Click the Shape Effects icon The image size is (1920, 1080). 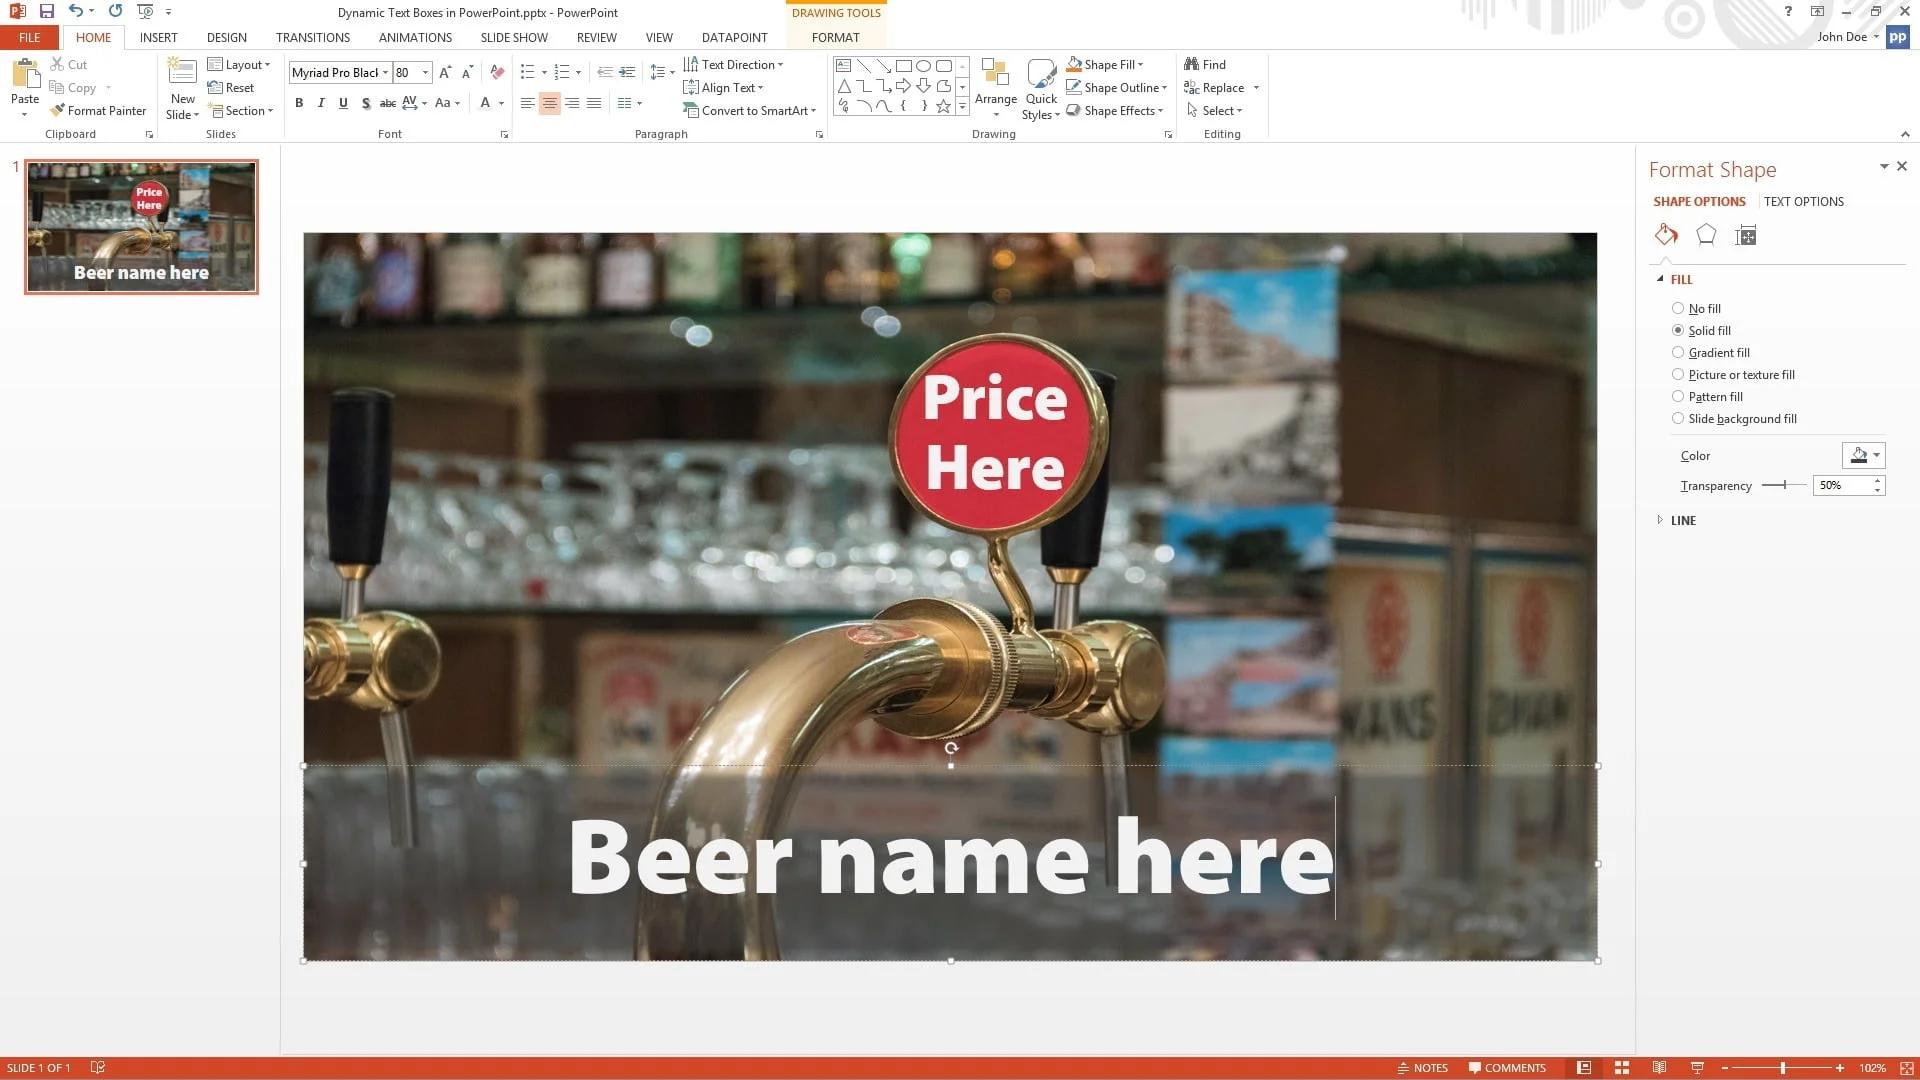pyautogui.click(x=1074, y=110)
